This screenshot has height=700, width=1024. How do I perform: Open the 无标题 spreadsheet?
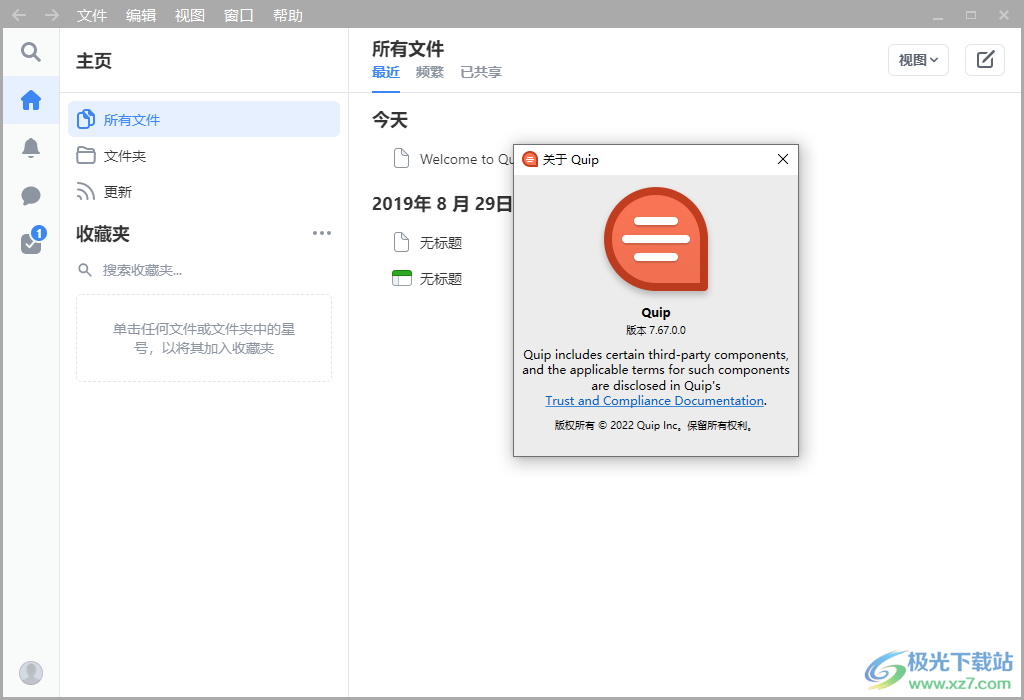[x=441, y=279]
